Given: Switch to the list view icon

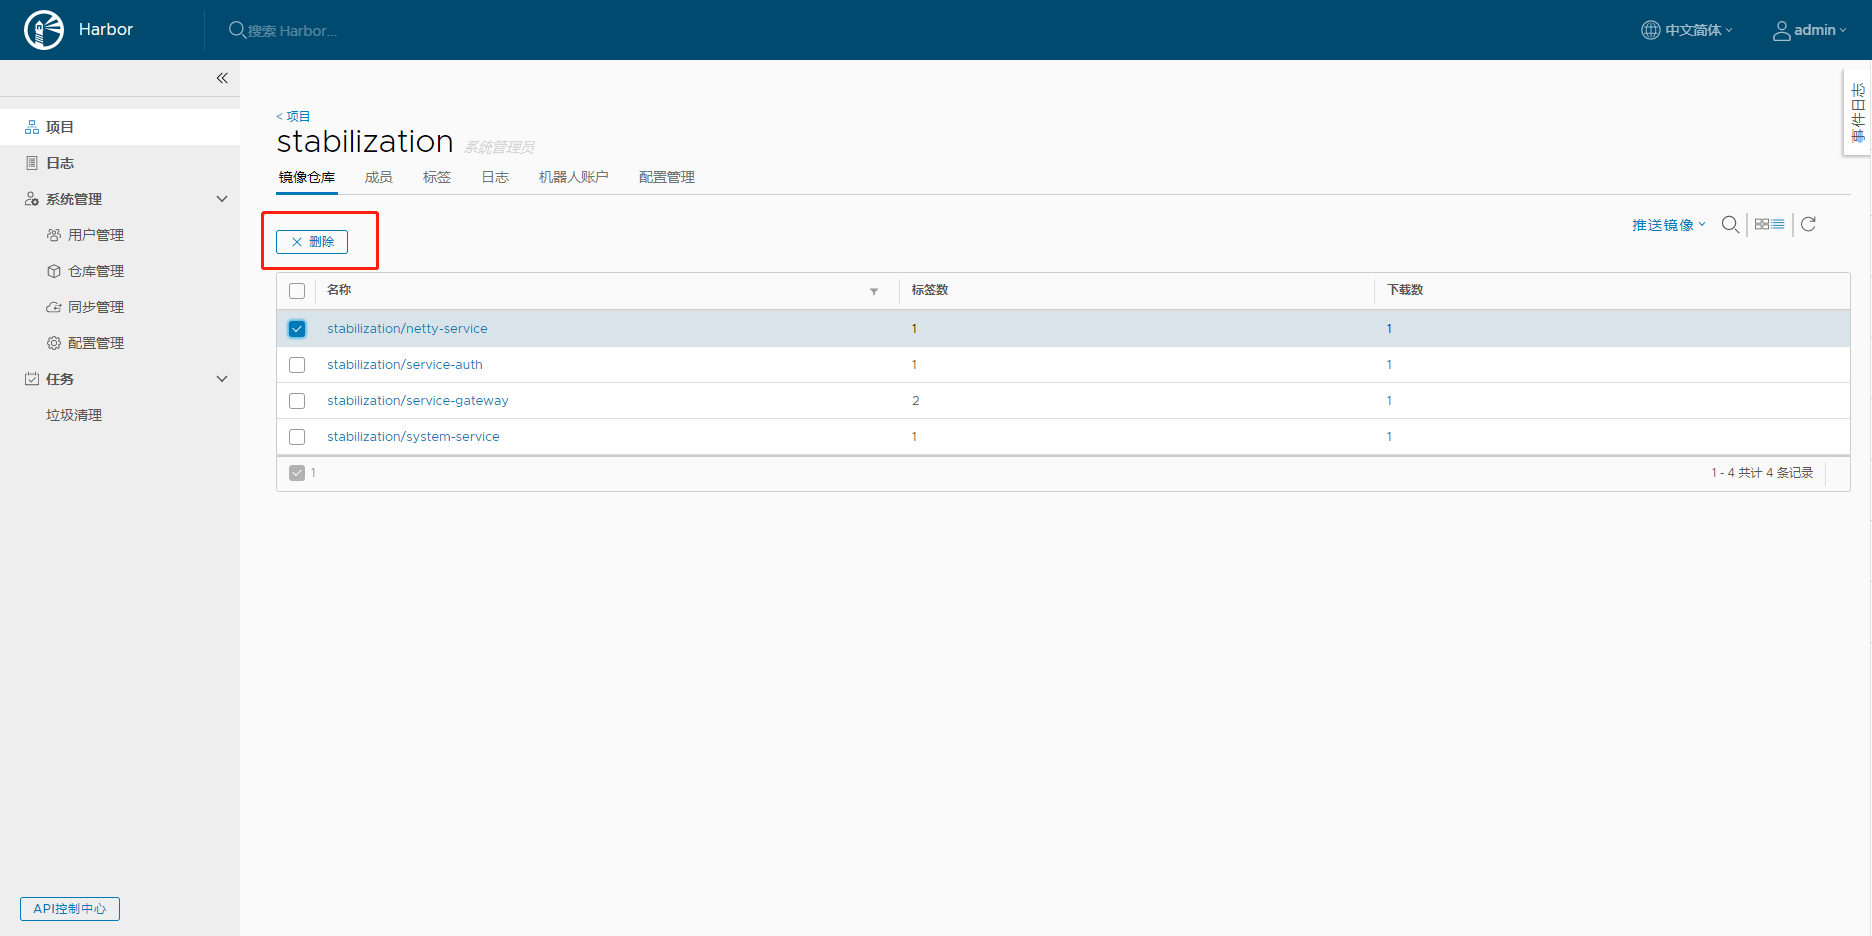Looking at the screenshot, I should point(1778,224).
